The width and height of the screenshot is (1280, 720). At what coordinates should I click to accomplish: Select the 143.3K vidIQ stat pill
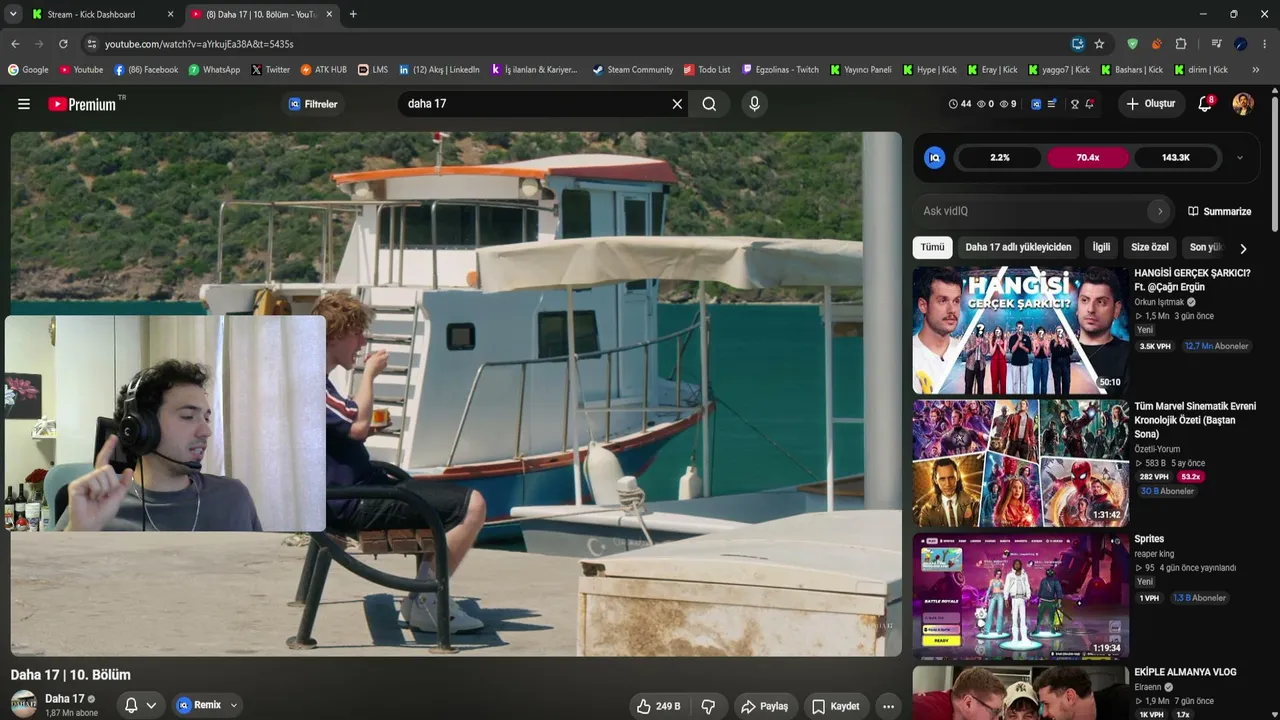coord(1176,158)
